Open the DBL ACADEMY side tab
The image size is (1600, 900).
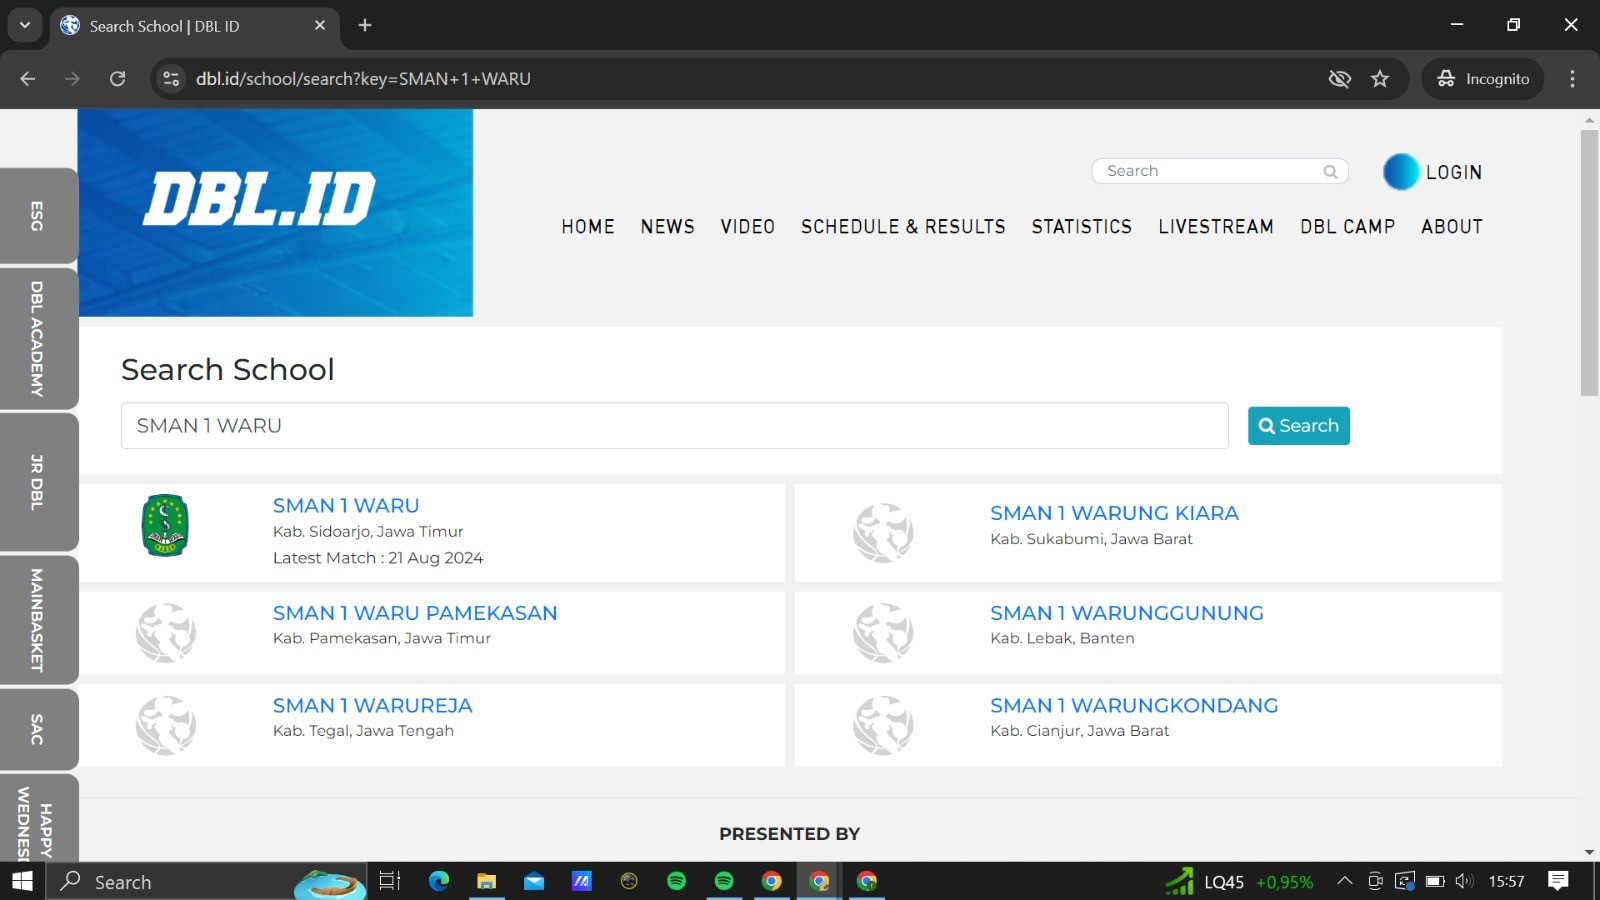[38, 339]
